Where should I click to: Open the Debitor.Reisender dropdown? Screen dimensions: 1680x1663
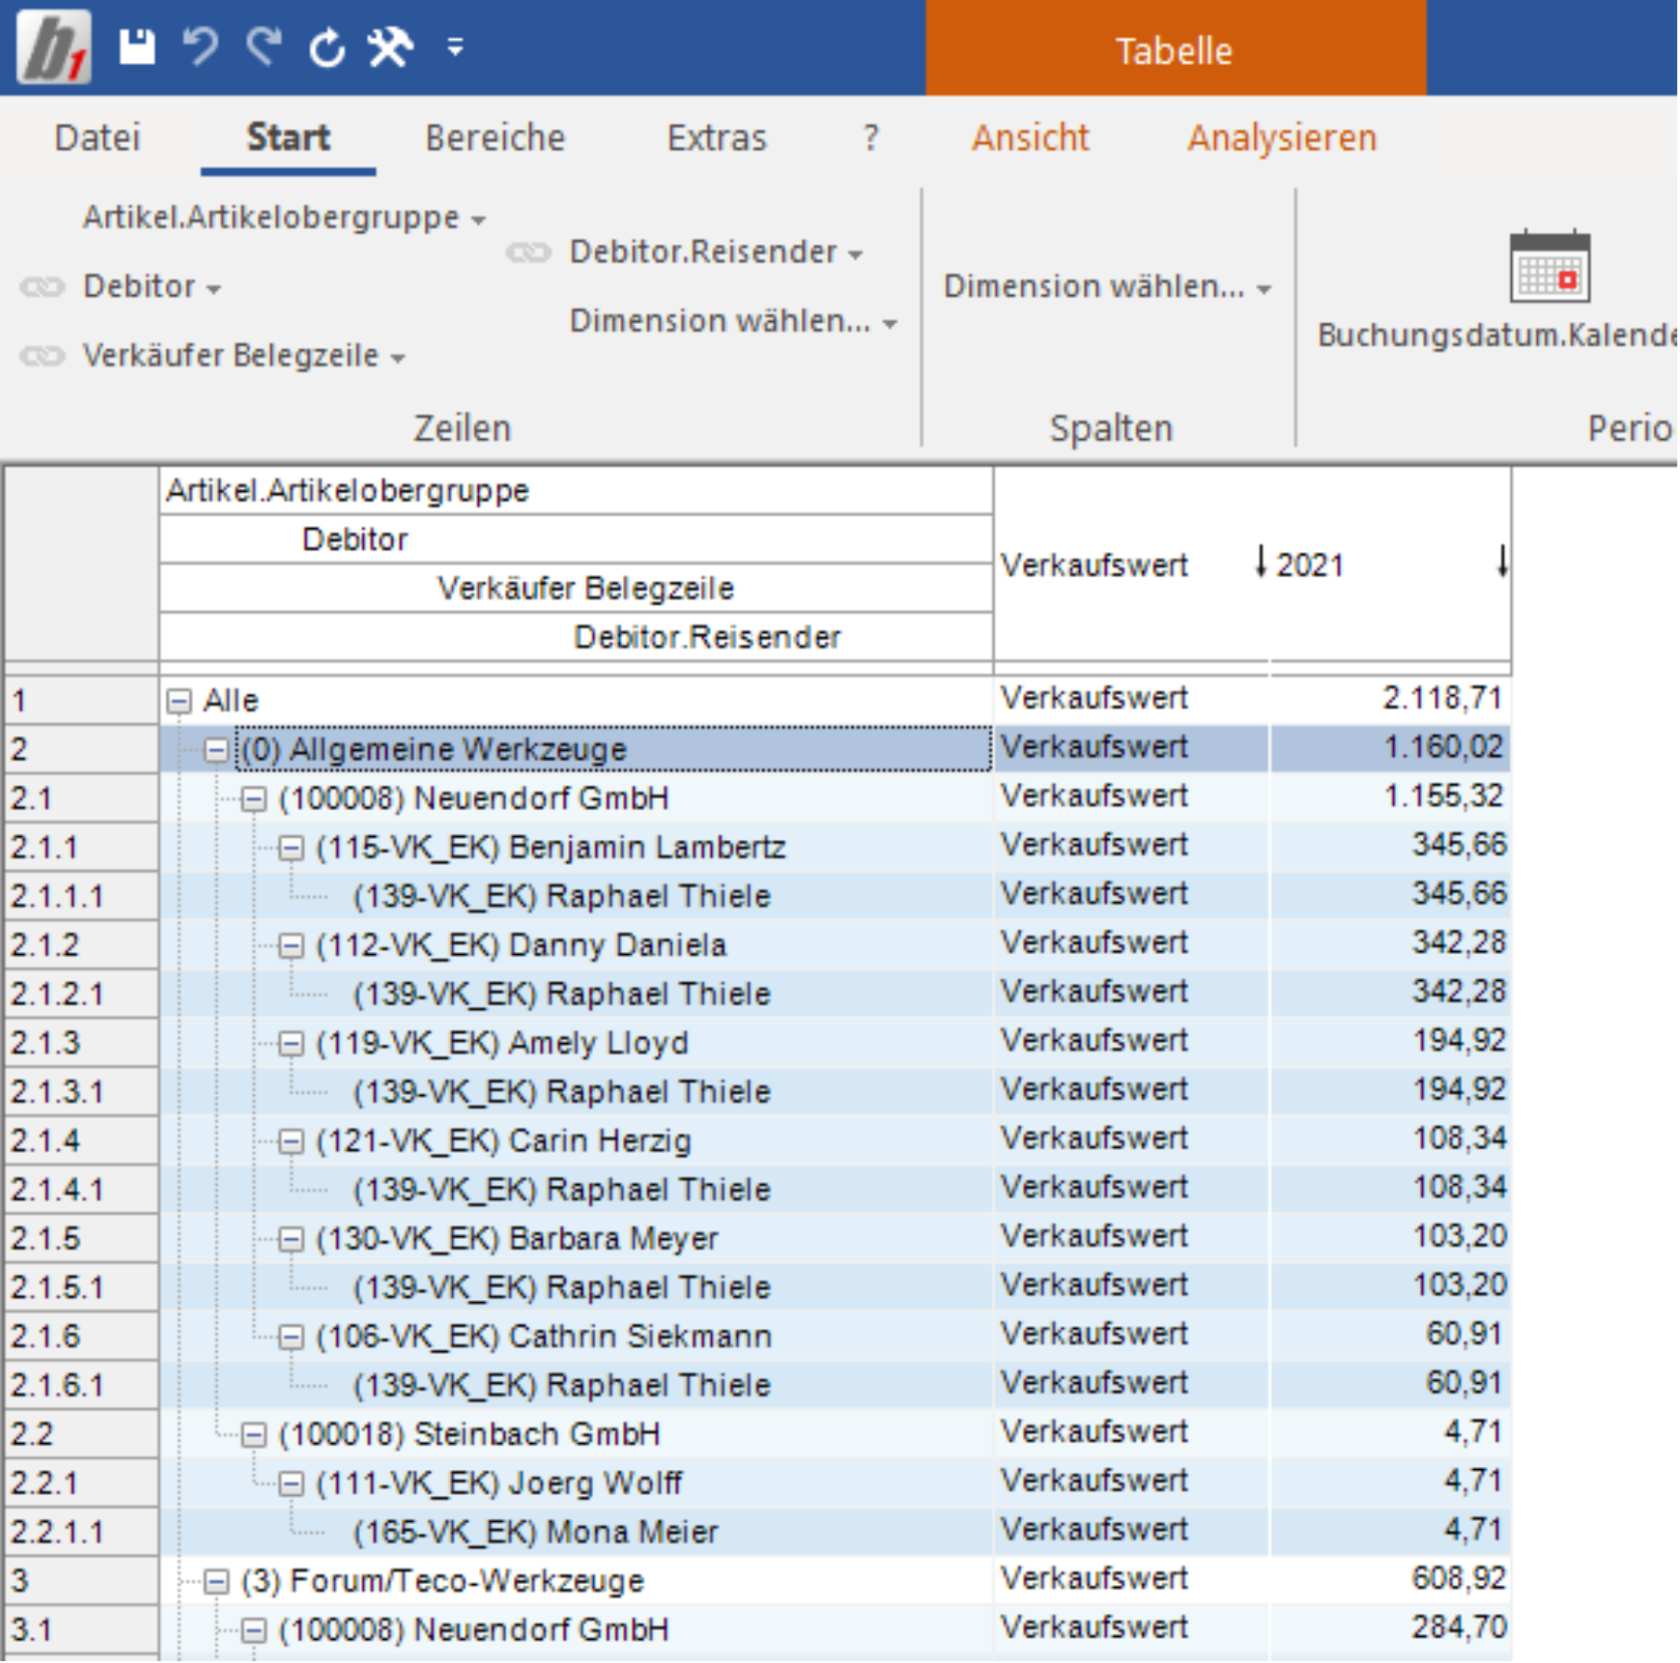(716, 252)
